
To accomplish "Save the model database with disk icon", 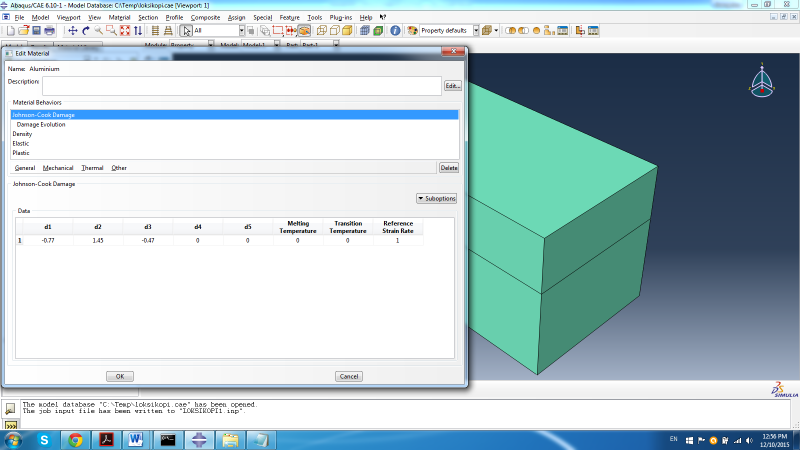I will coord(36,31).
